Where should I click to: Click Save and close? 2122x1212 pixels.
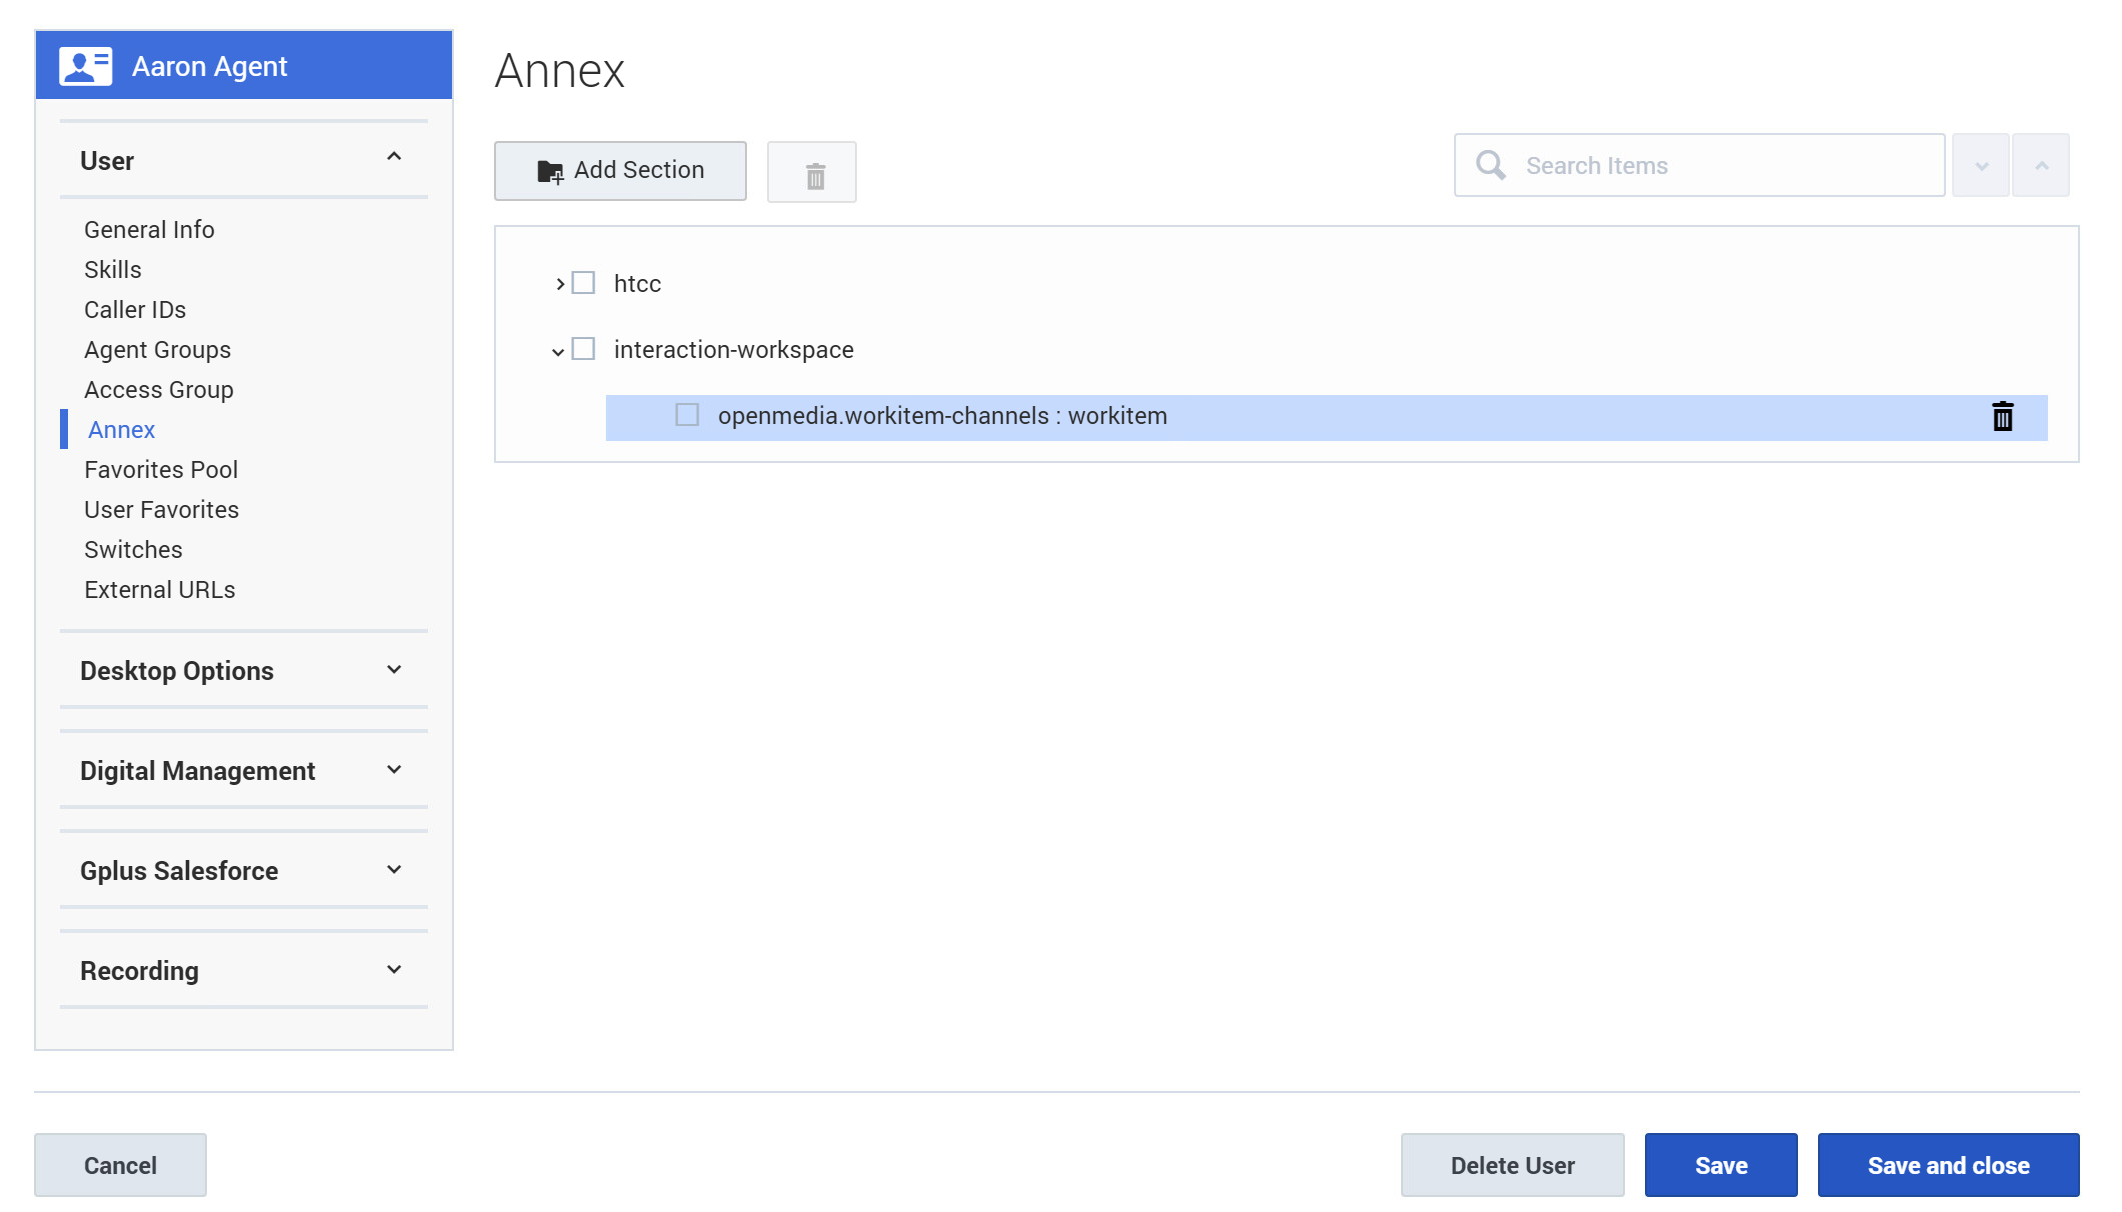coord(1948,1165)
